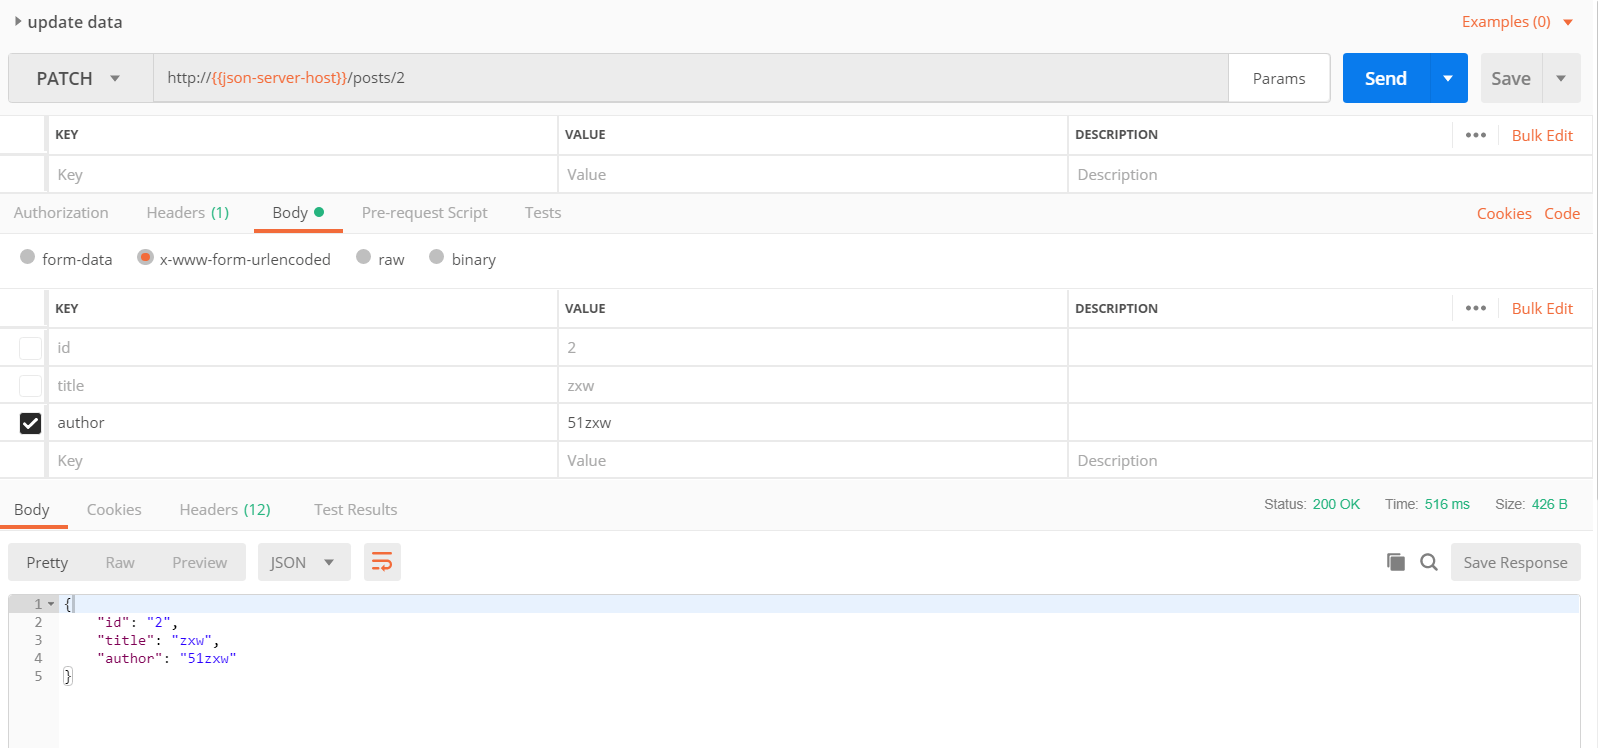Send the PATCH request
Image resolution: width=1598 pixels, height=748 pixels.
coord(1386,78)
